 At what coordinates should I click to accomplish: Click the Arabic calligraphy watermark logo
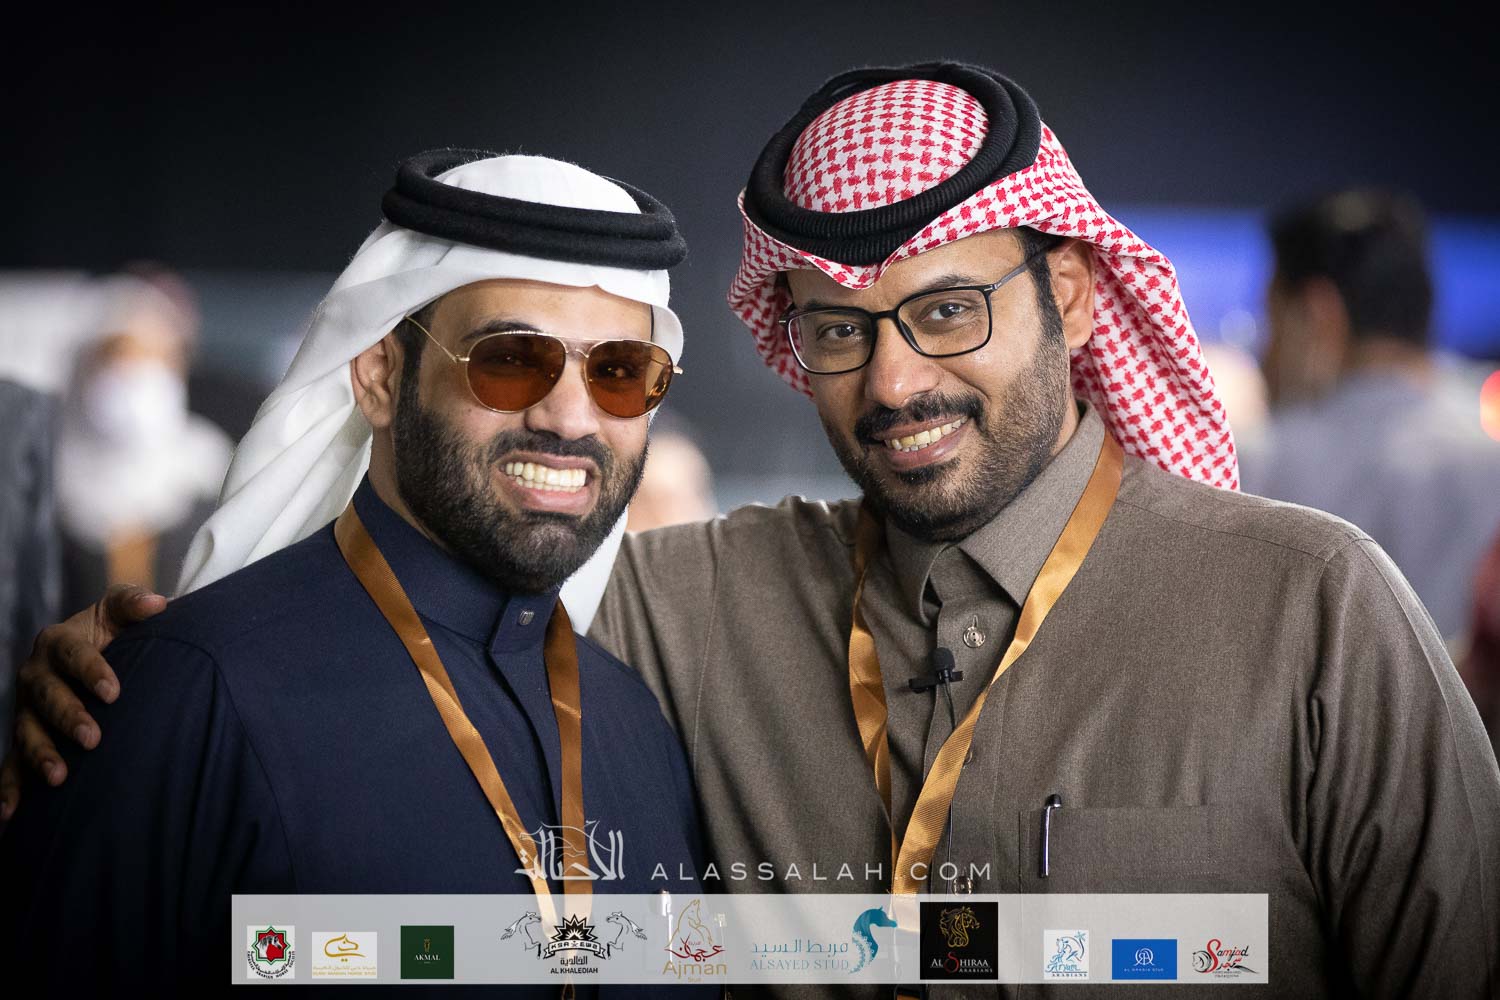(x=572, y=853)
